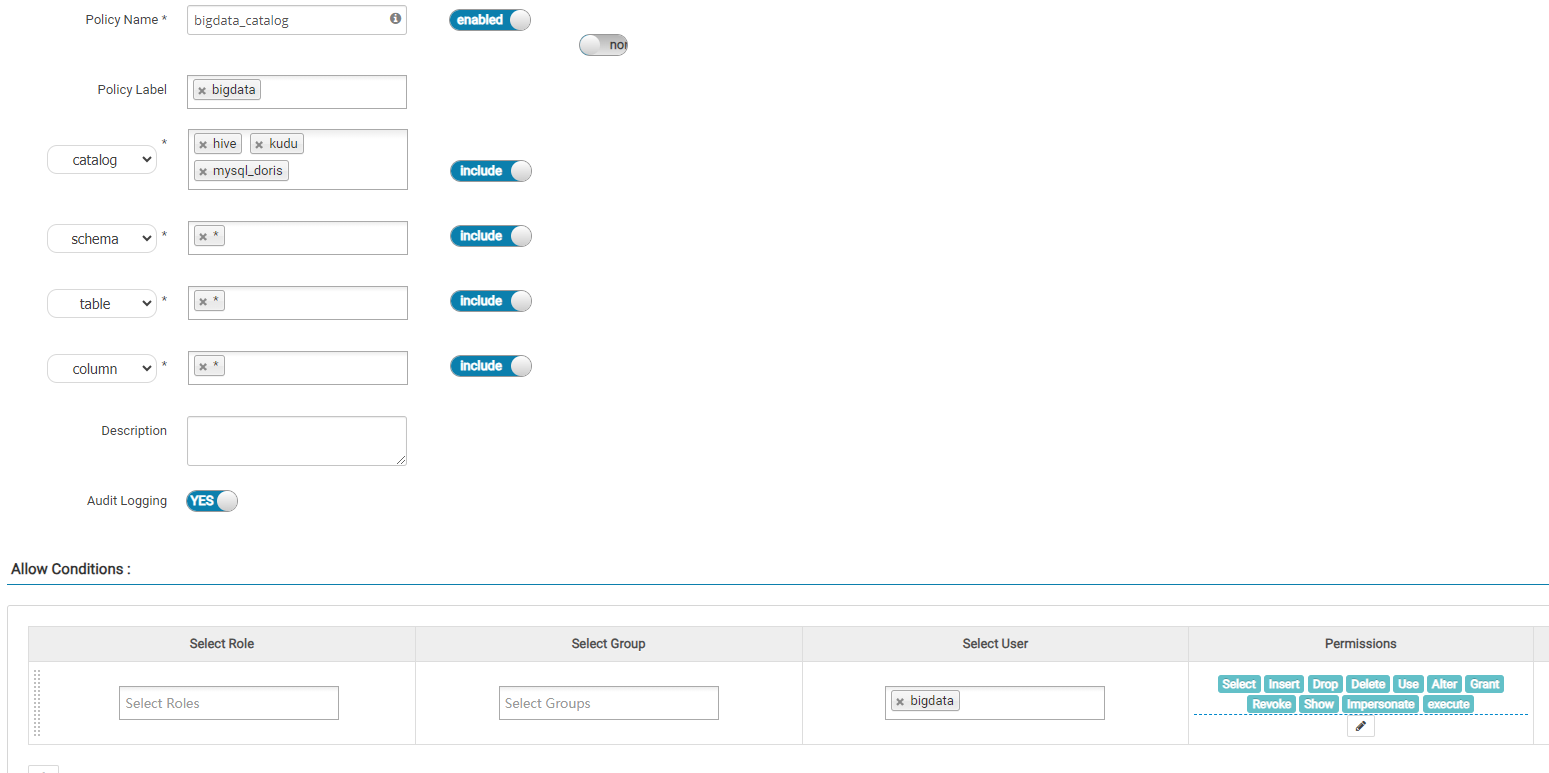Screen dimensions: 1549x773
Task: Open the catalog resource type dropdown
Action: (x=101, y=159)
